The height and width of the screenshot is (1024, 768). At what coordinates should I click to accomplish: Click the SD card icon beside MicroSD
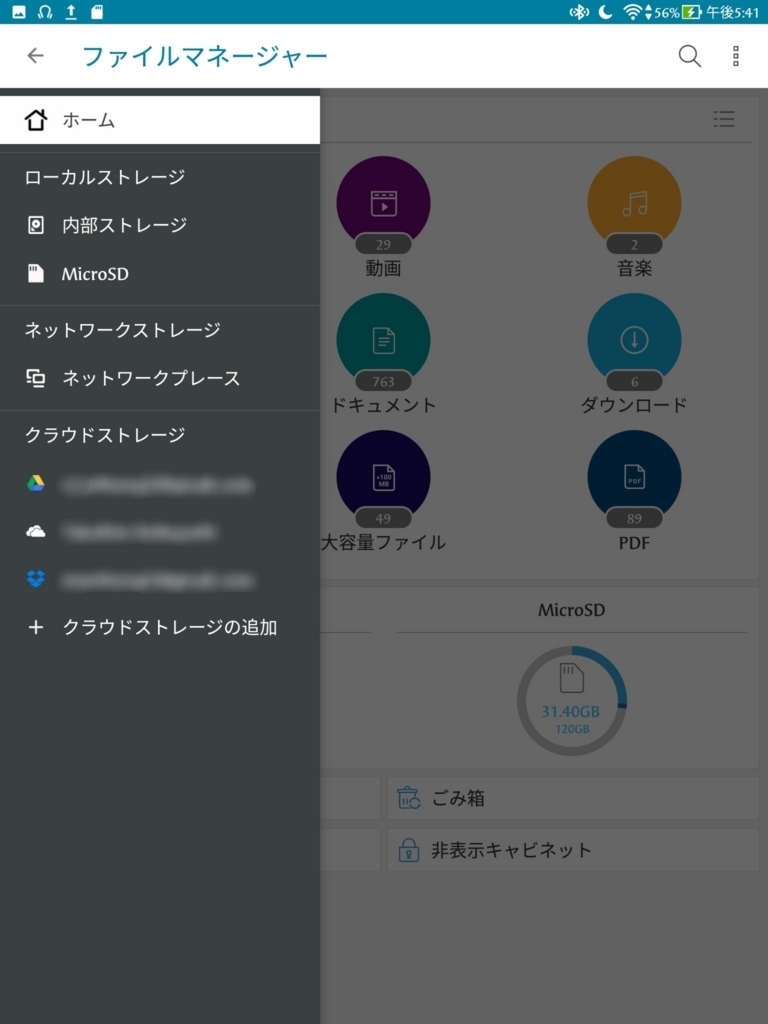(x=36, y=274)
